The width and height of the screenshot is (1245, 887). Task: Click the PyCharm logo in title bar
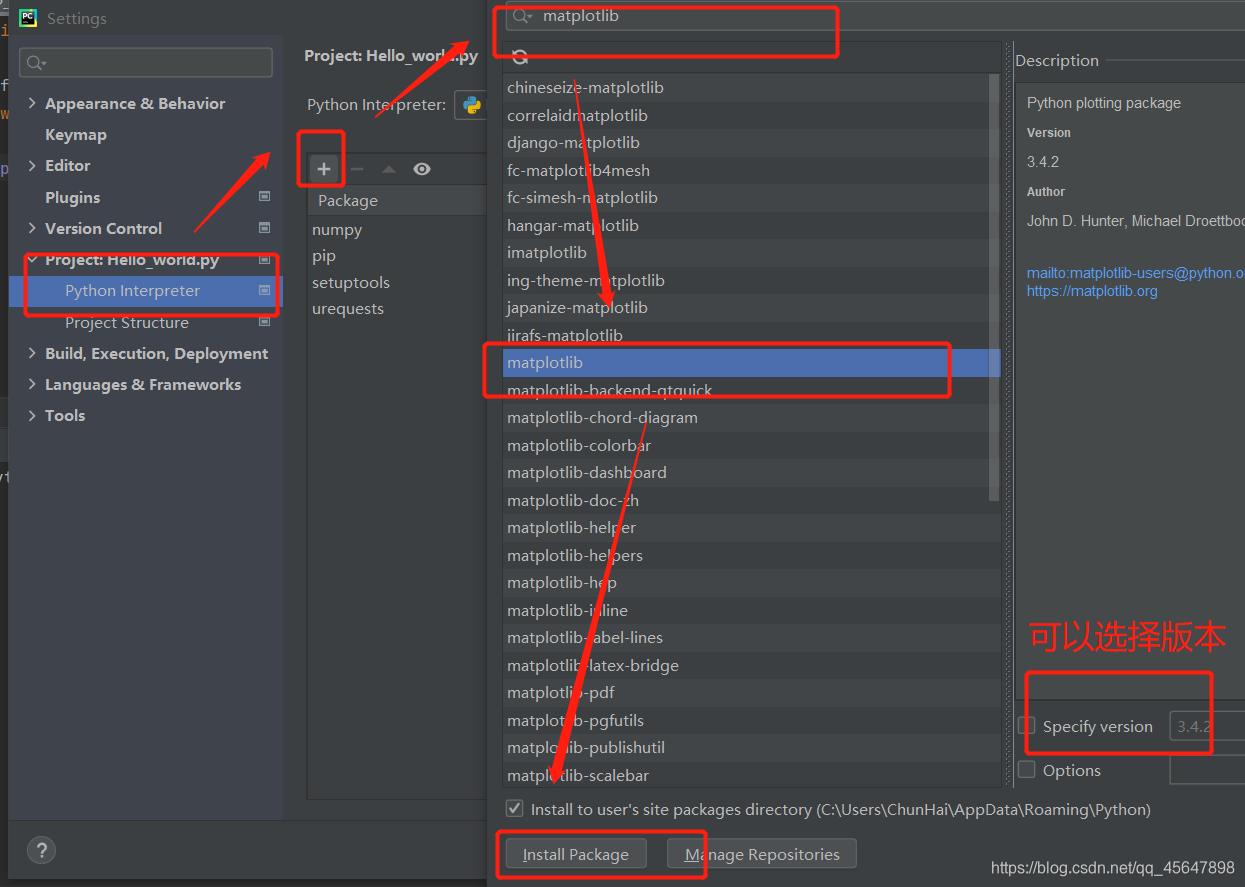[x=28, y=18]
